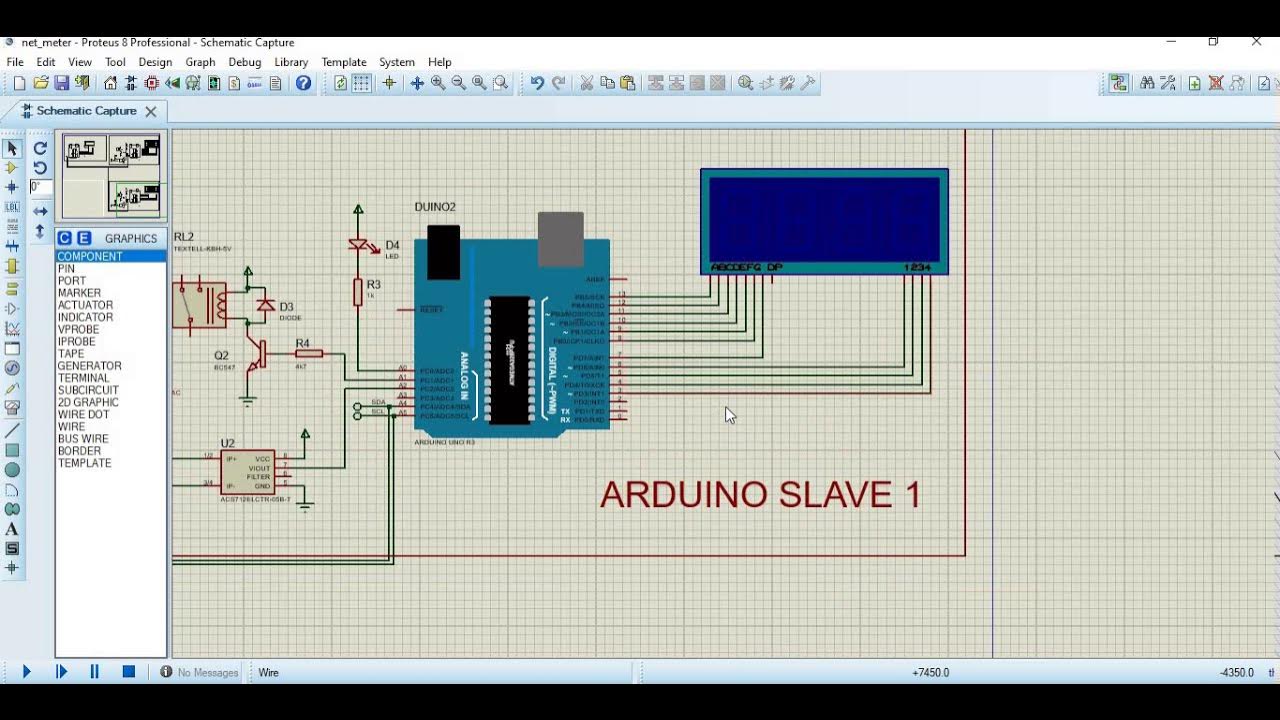Click the Rotate Anti-Clockwise icon
1280x720 pixels.
click(40, 168)
